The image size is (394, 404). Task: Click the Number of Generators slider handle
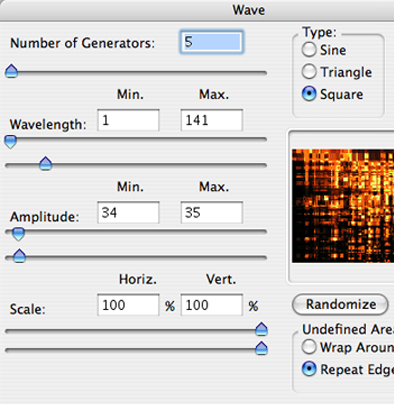pyautogui.click(x=12, y=71)
